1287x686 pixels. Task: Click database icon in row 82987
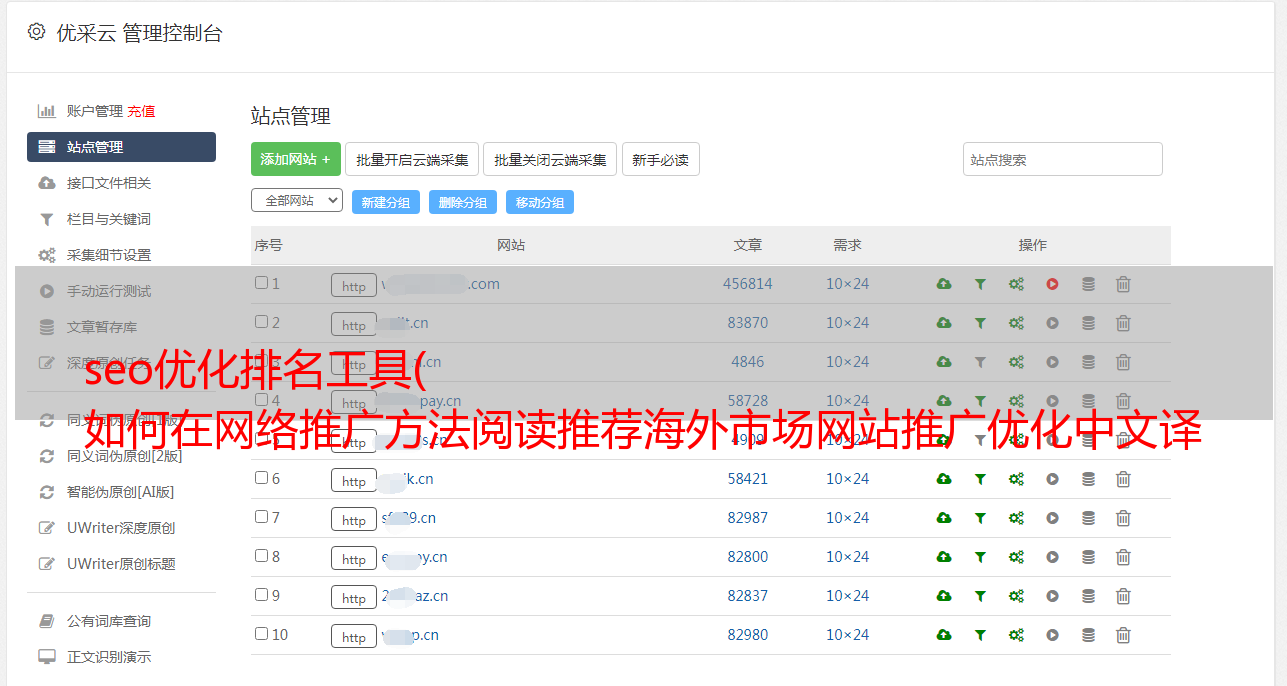point(1088,518)
